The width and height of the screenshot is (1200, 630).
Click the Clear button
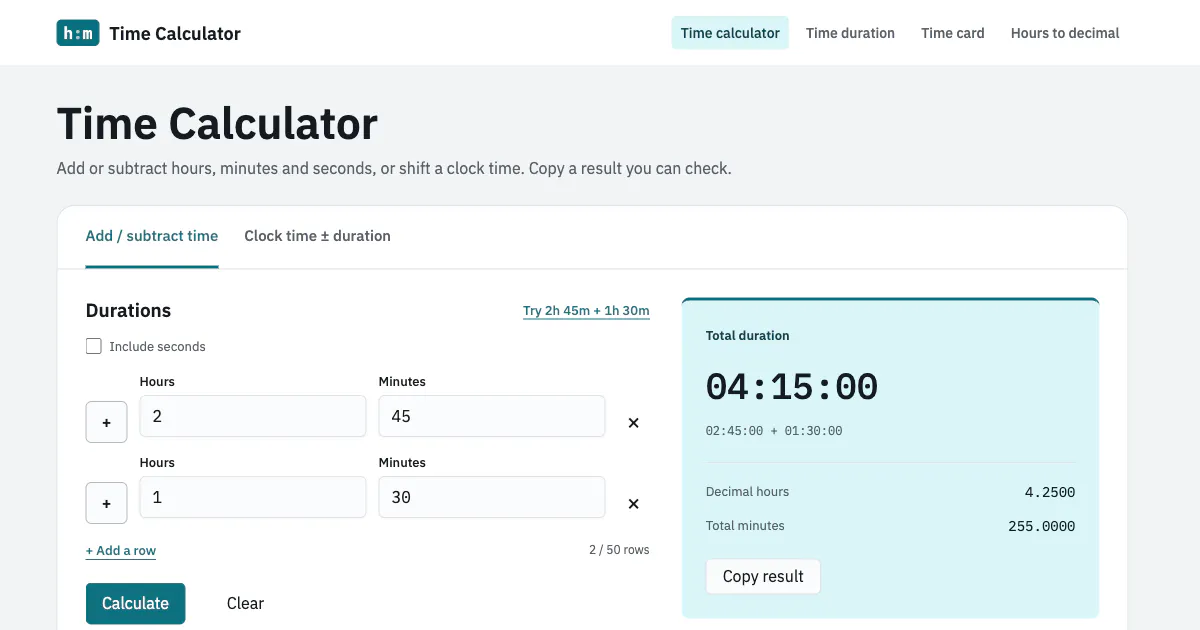point(245,603)
